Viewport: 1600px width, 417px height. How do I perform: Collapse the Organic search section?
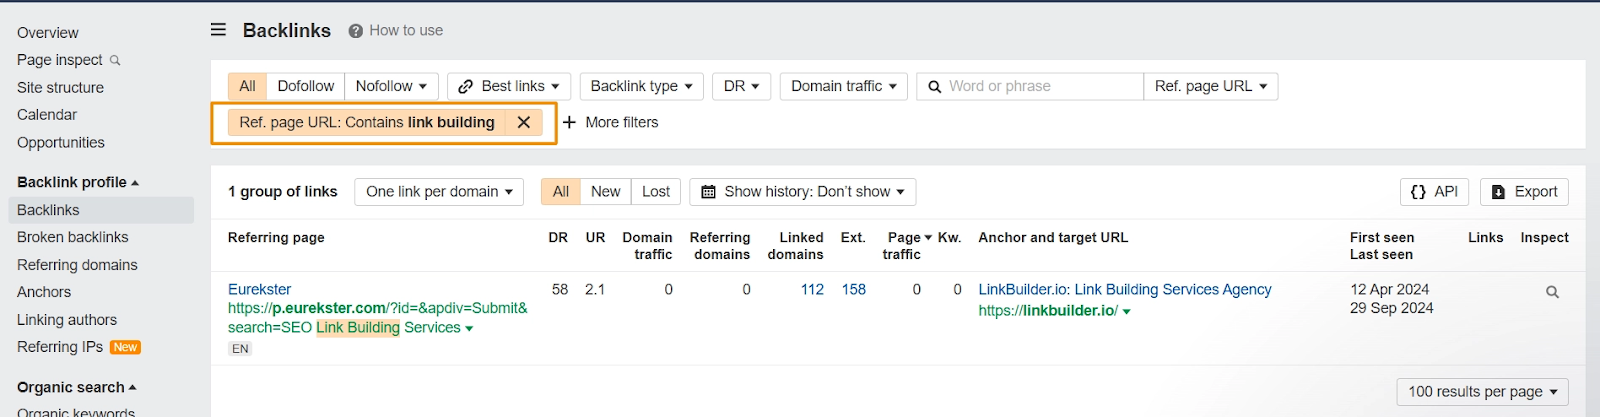point(77,387)
